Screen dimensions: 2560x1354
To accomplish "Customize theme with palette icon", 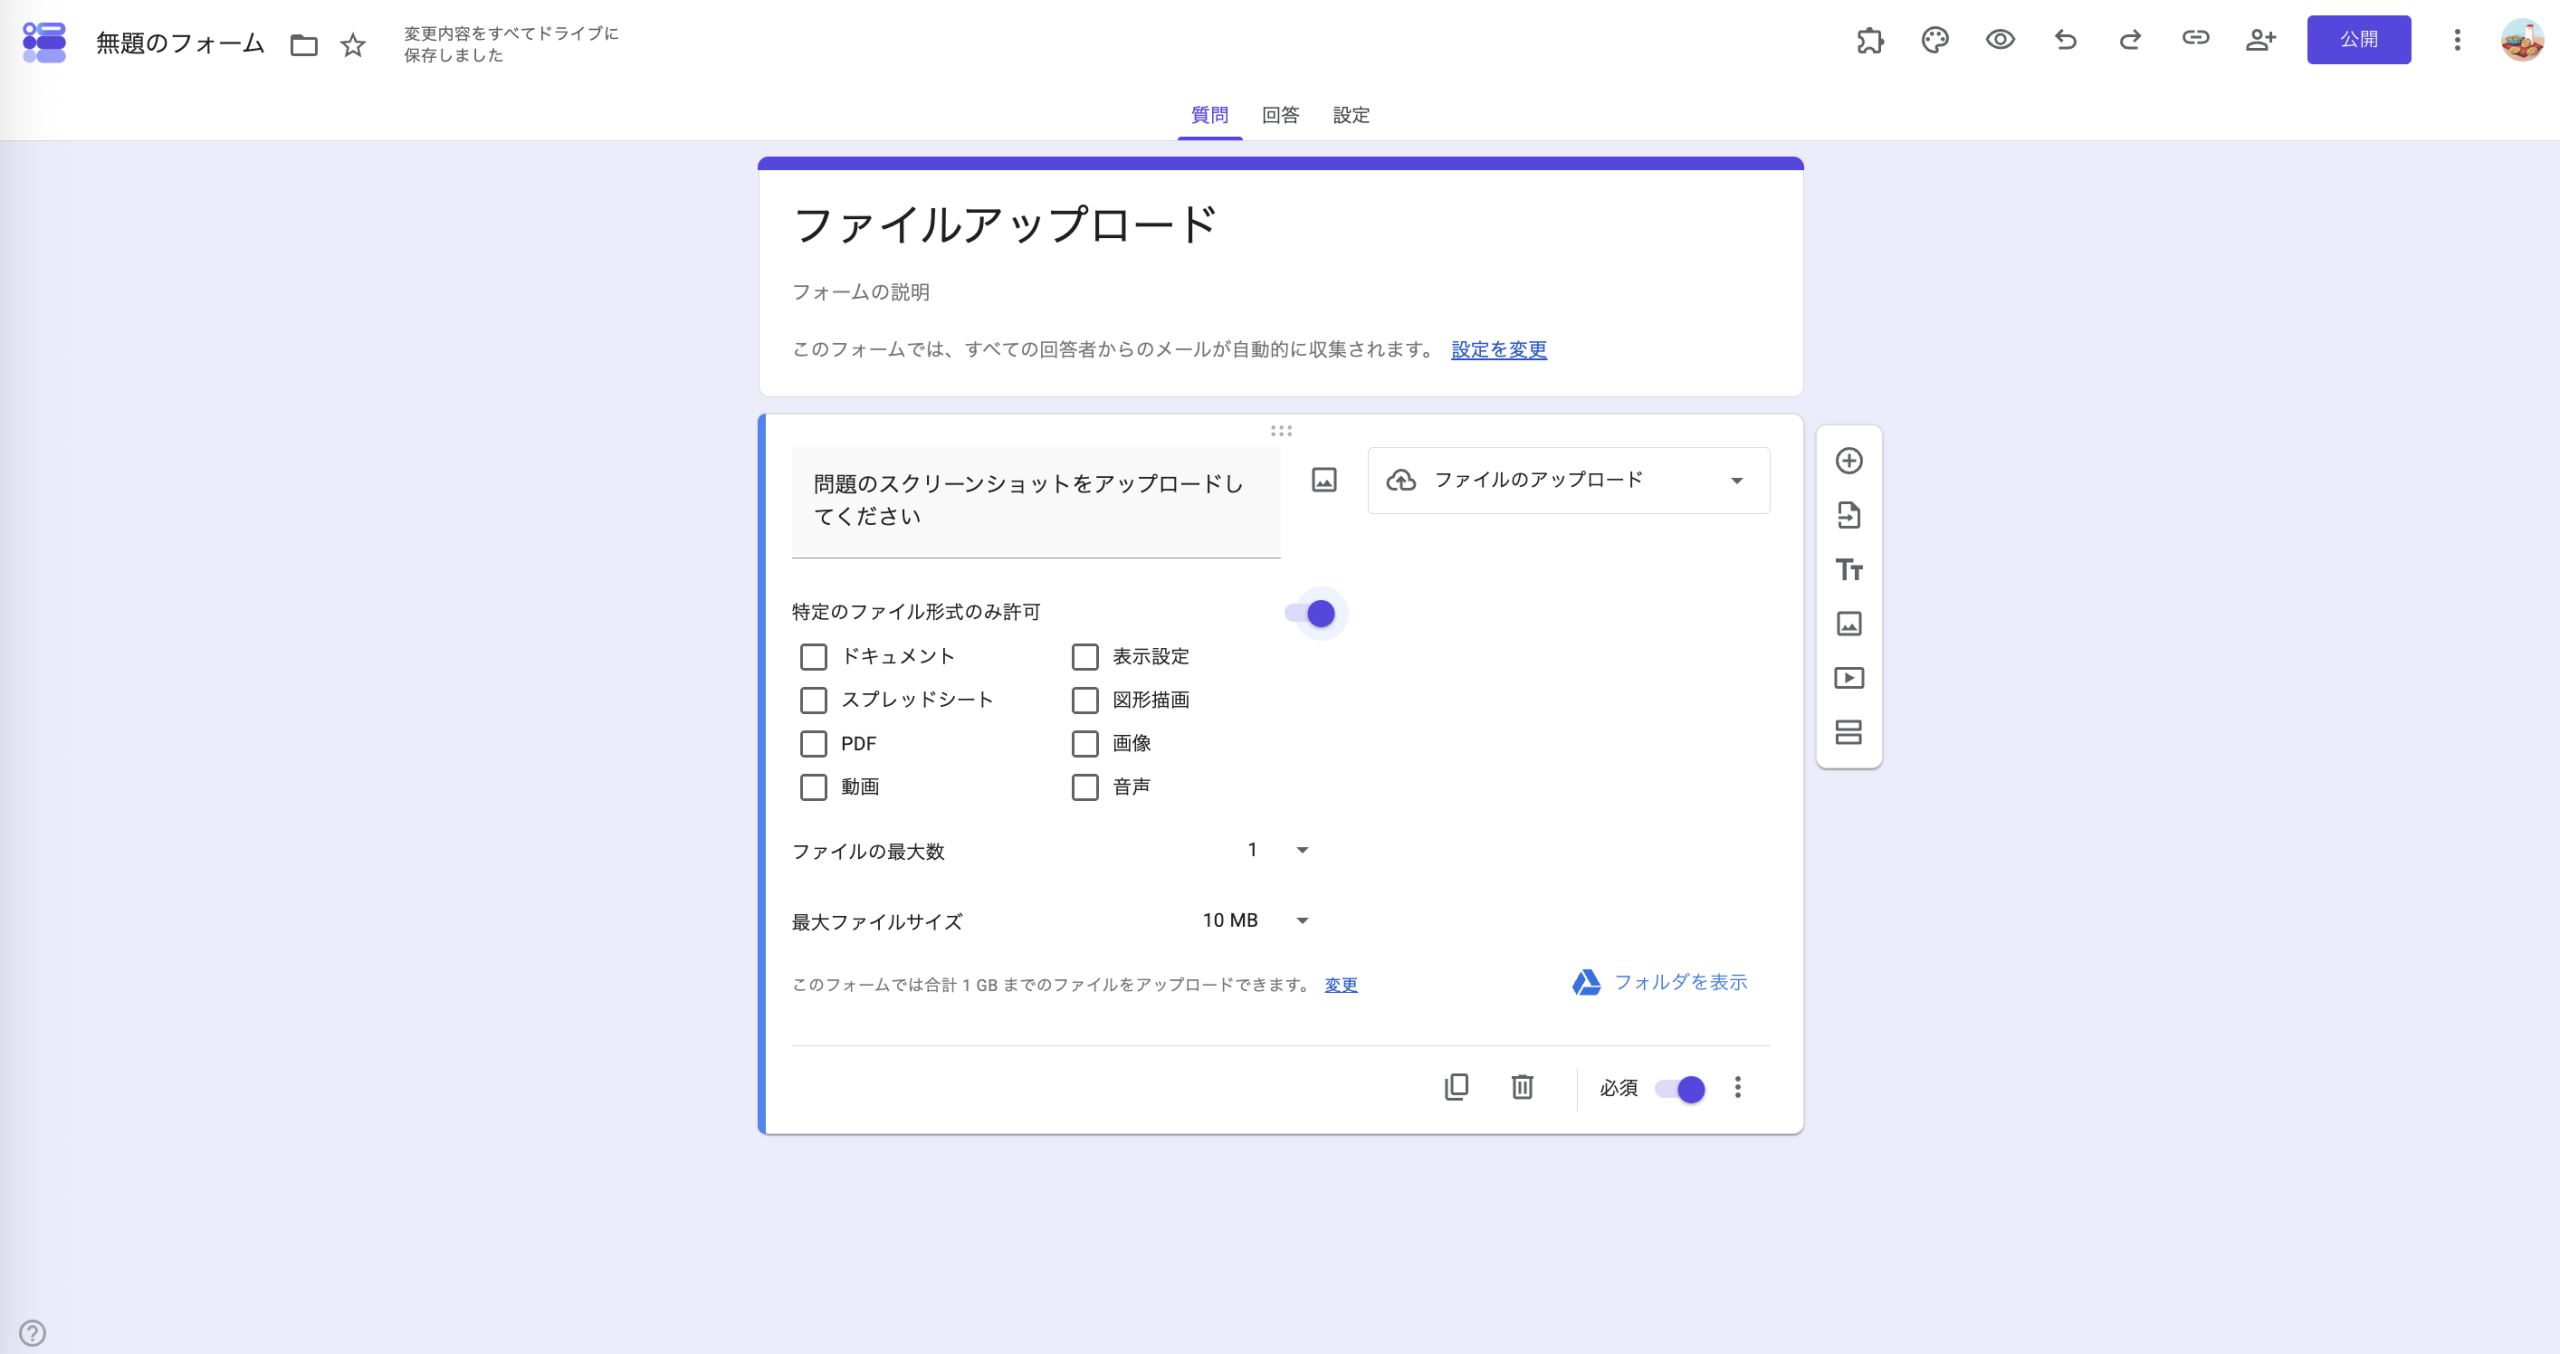I will 1935,40.
